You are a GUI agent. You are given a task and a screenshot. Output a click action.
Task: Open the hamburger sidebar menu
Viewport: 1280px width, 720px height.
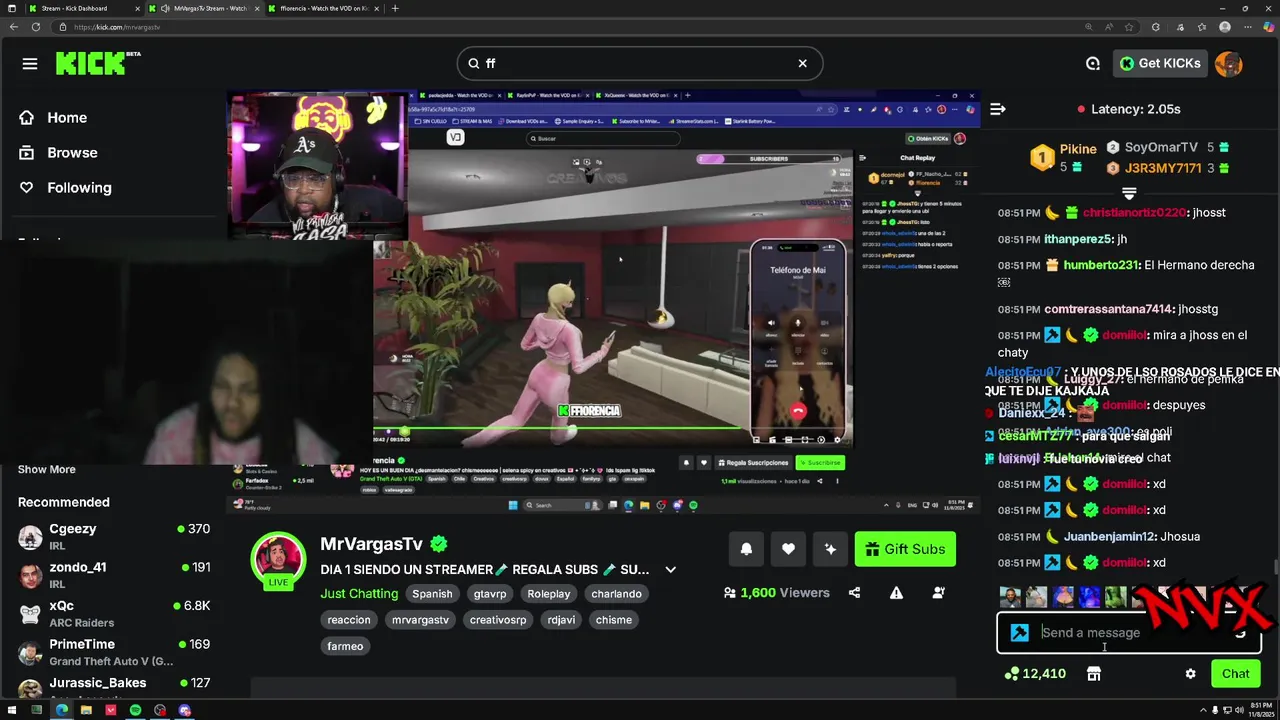30,64
